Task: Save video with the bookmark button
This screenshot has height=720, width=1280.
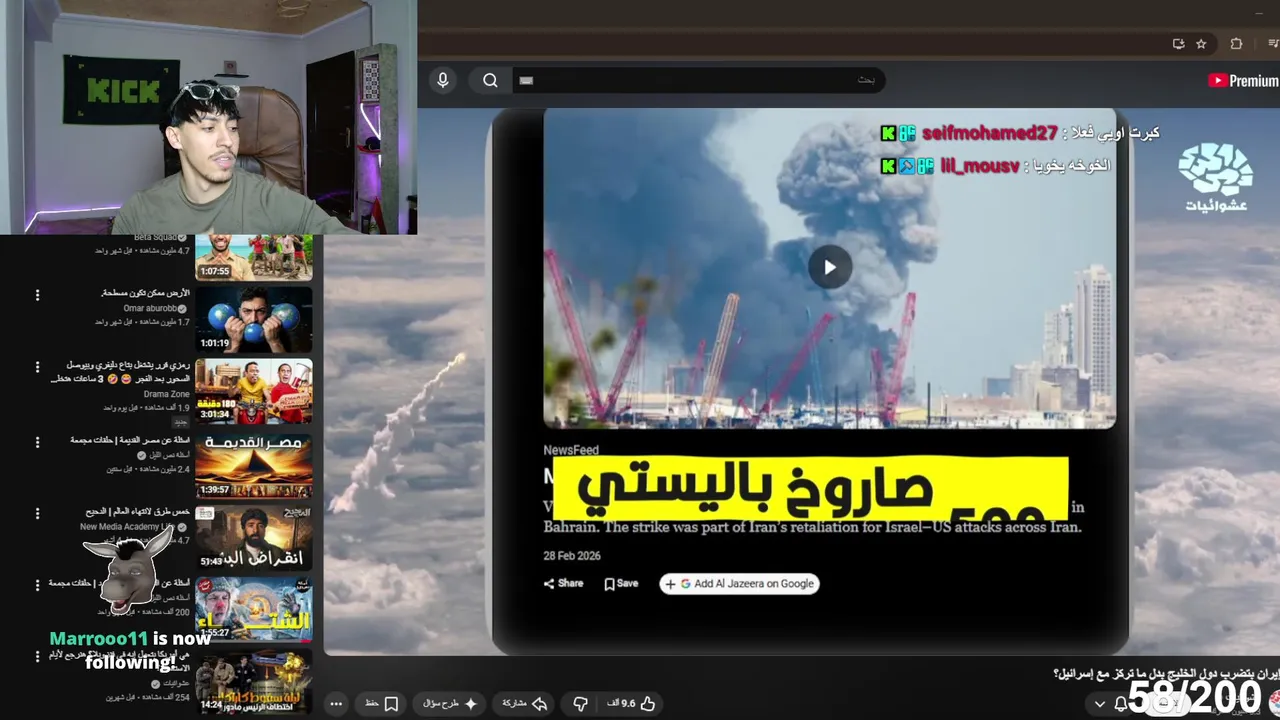Action: 381,704
